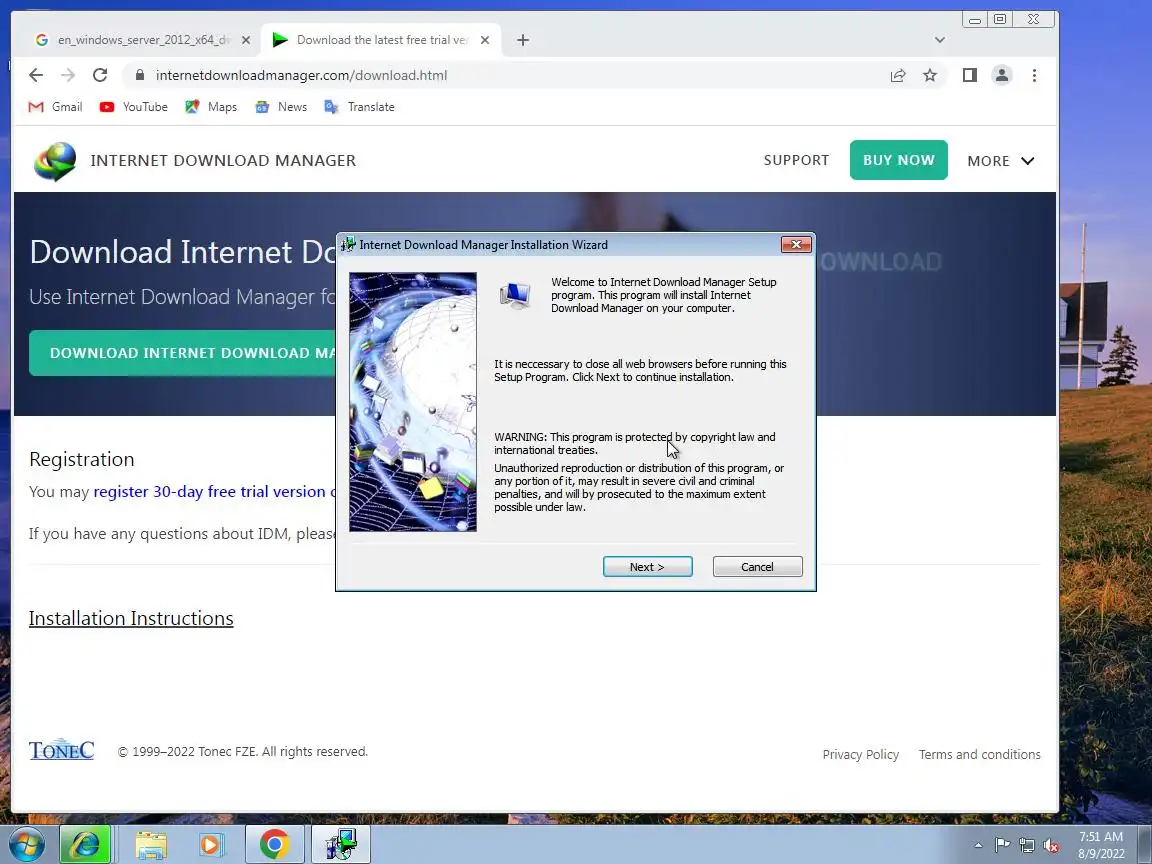Image resolution: width=1152 pixels, height=864 pixels.
Task: Click Next in the IDM Installation Wizard
Action: click(647, 566)
